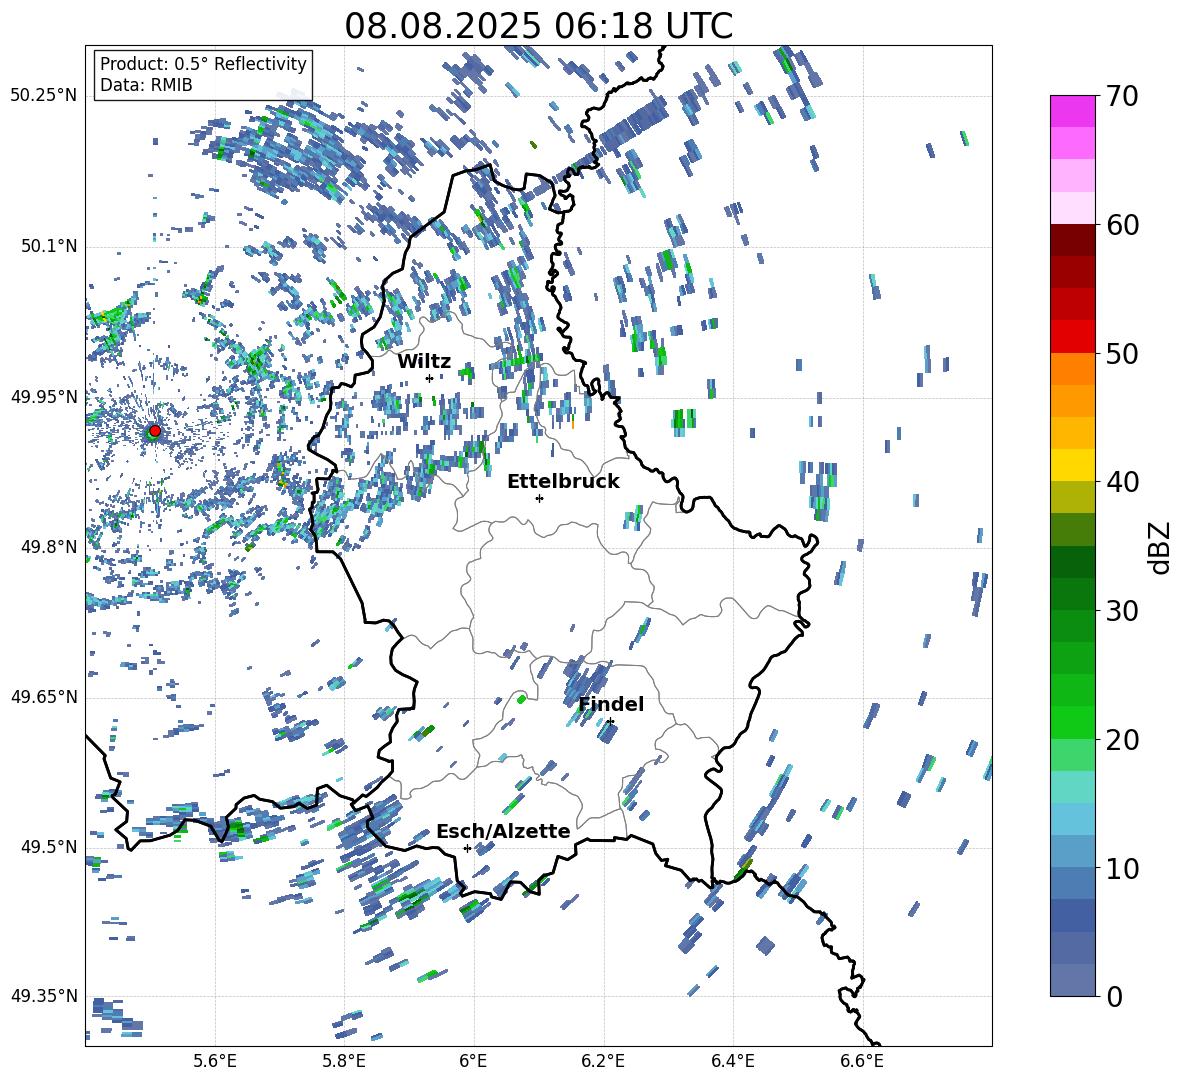
Task: Click the 6°E longitude label
Action: [x=473, y=1061]
